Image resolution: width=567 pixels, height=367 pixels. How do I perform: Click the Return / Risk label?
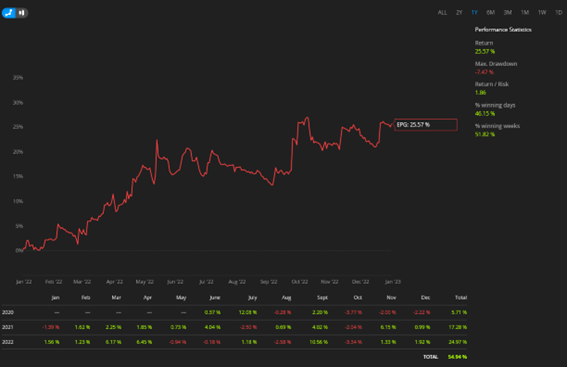tap(491, 84)
